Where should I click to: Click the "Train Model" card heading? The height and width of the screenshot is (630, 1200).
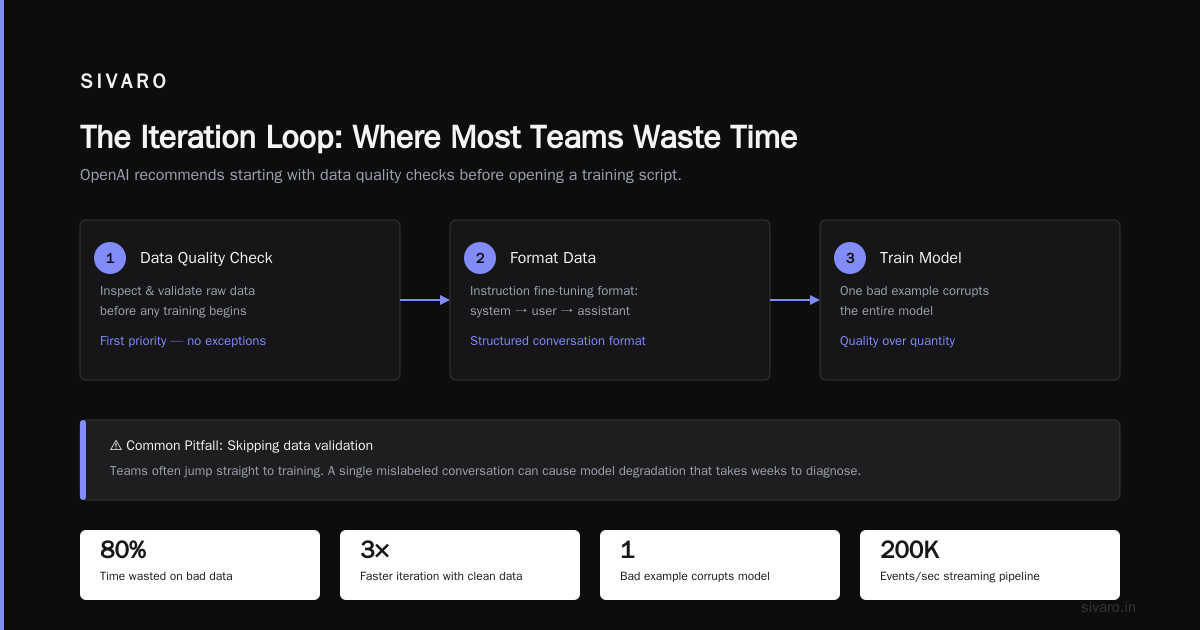920,258
